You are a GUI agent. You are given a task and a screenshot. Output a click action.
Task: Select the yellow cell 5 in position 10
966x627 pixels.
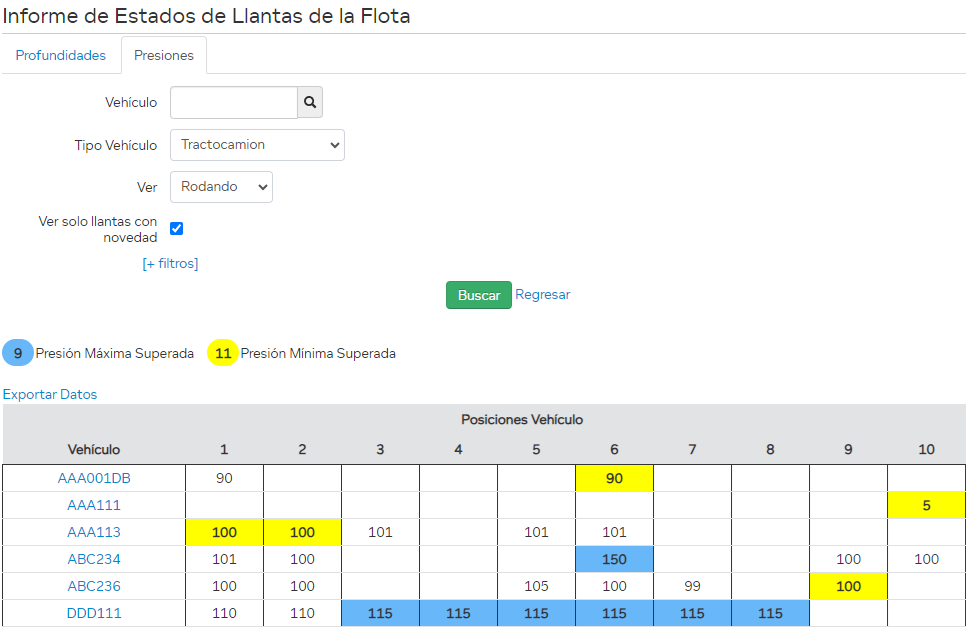(926, 505)
